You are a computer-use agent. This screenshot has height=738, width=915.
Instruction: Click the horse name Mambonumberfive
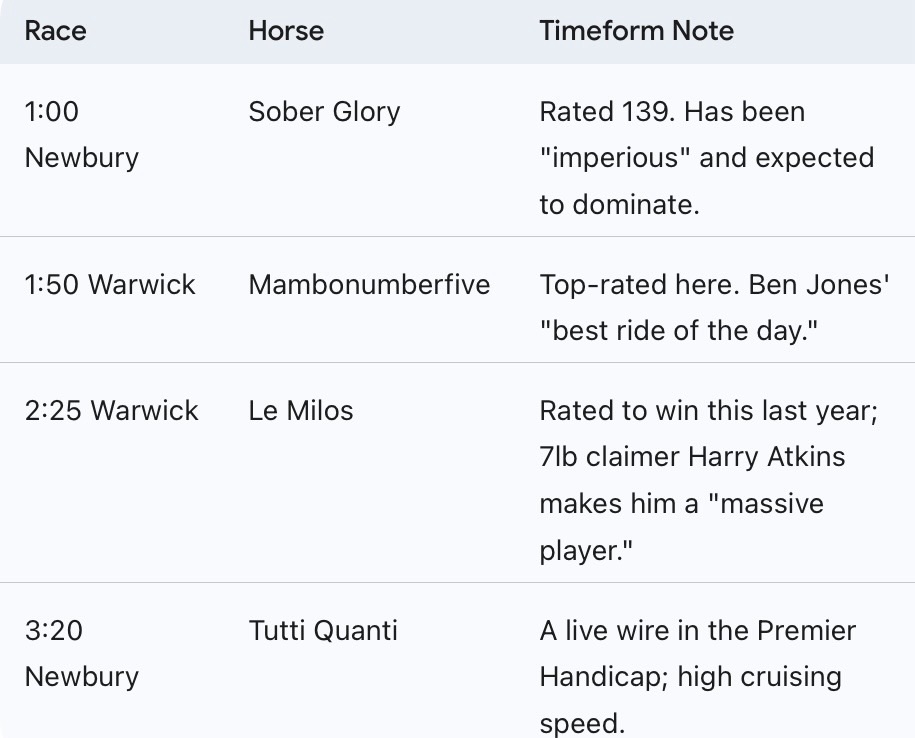click(x=369, y=284)
